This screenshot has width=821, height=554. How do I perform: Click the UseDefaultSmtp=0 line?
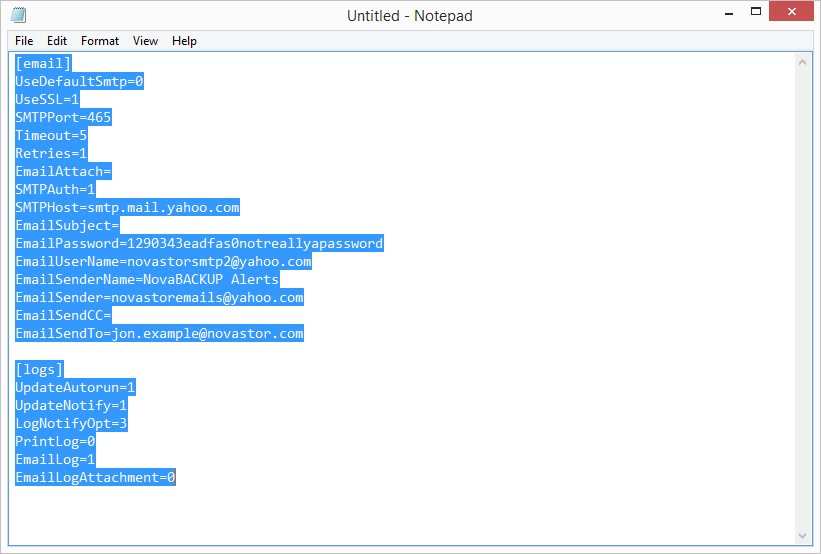click(x=79, y=81)
